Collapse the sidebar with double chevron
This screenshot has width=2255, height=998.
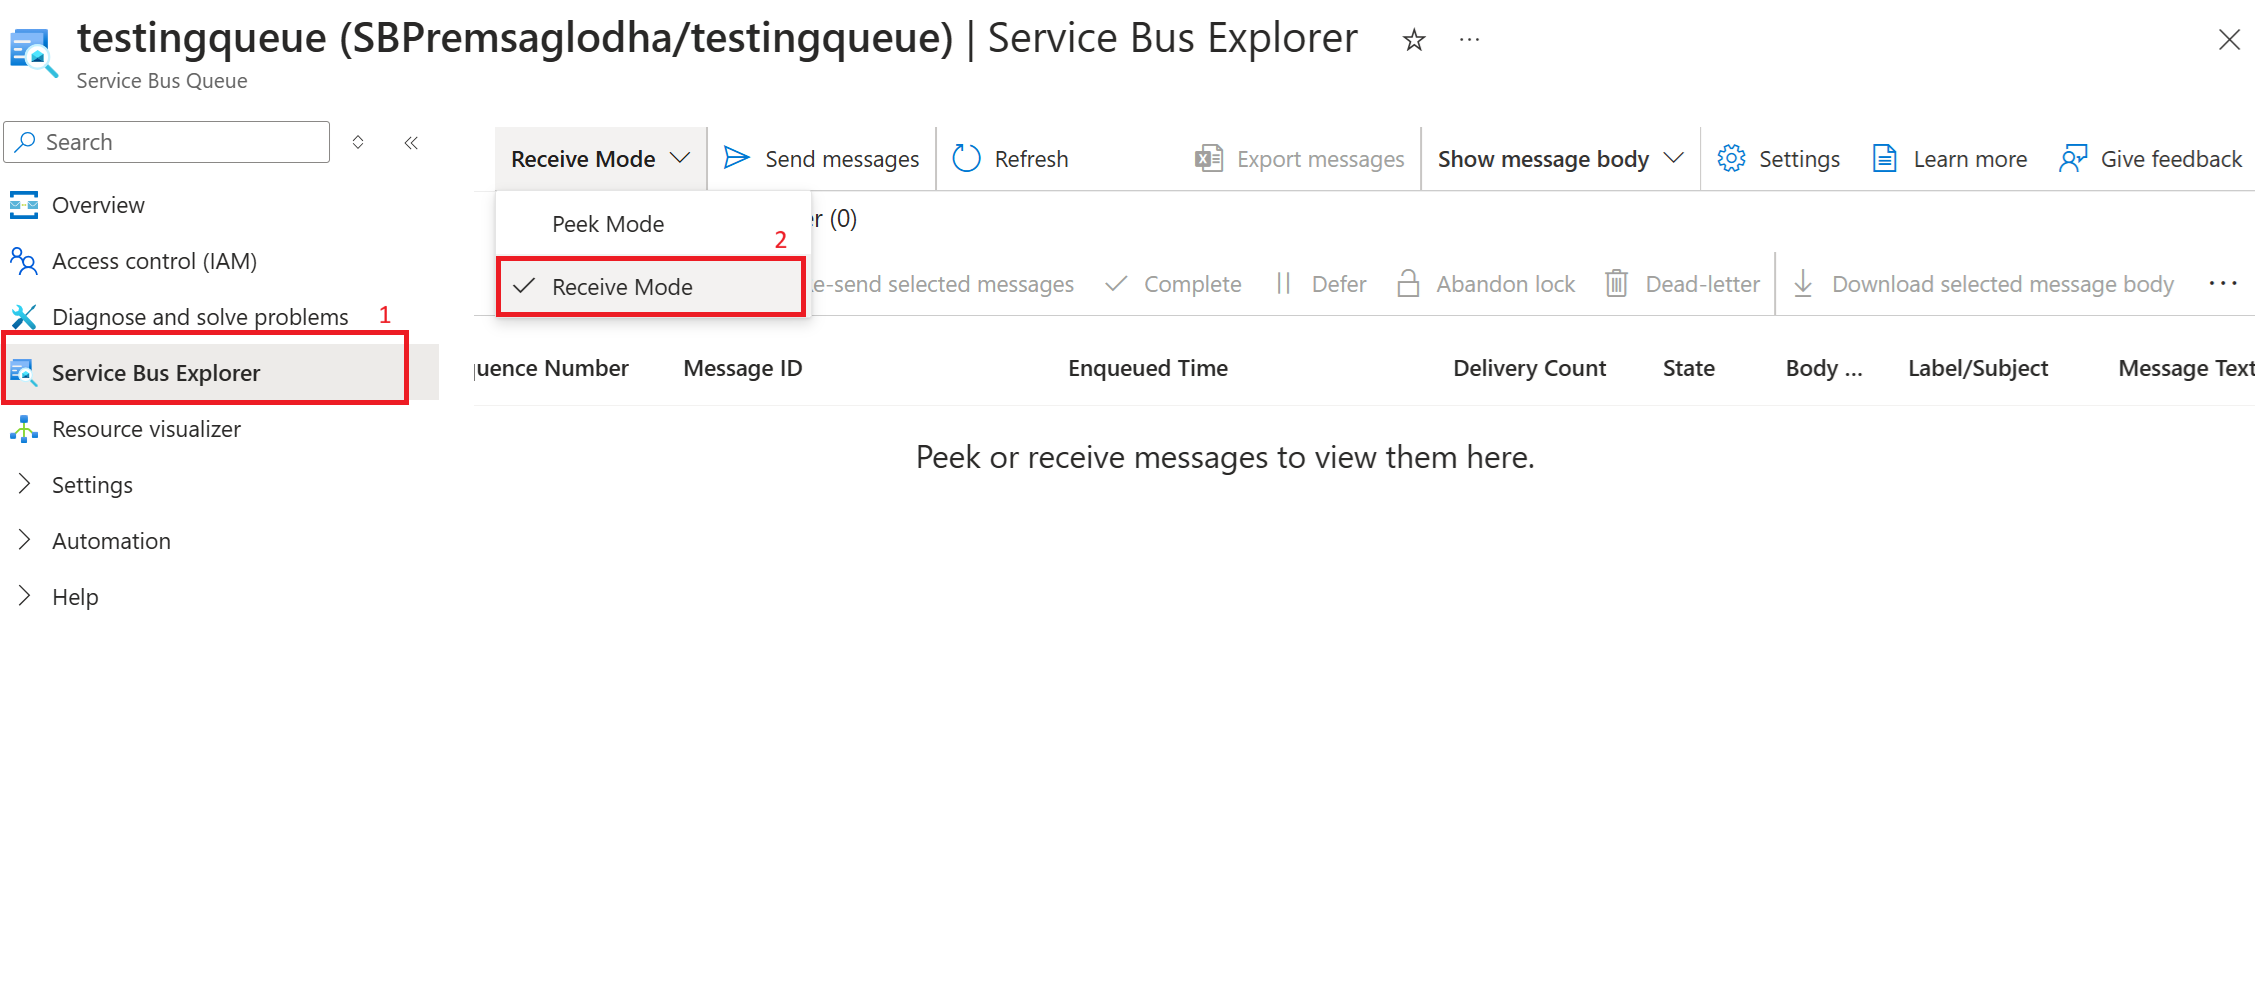411,142
